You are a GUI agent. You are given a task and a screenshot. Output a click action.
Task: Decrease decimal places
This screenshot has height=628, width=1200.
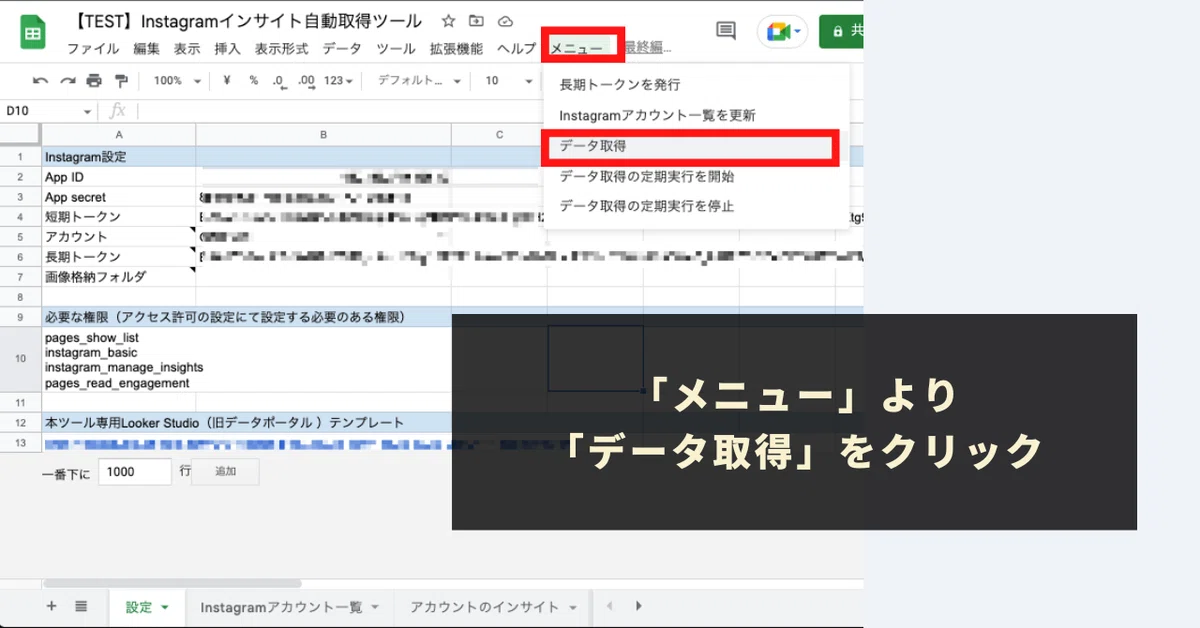click(x=279, y=81)
